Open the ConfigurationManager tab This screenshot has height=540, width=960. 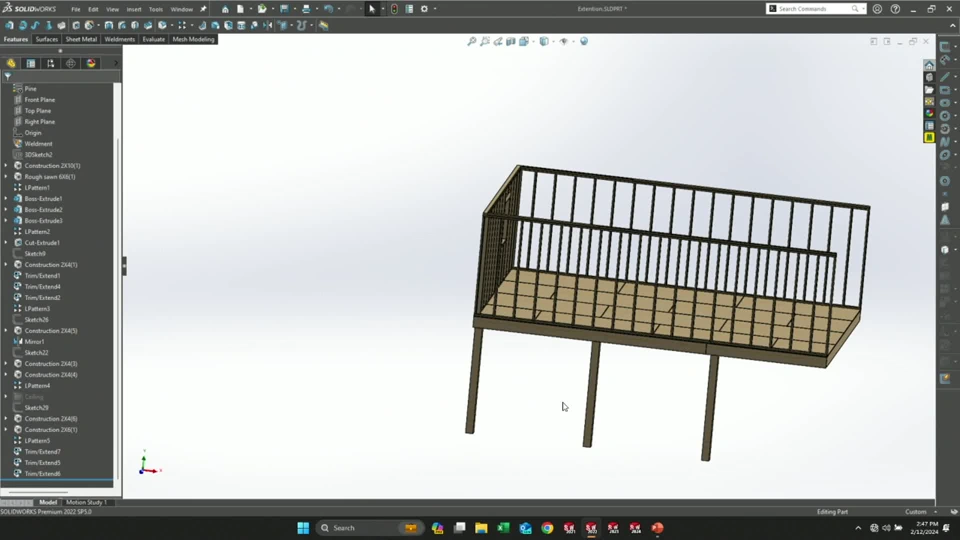[x=51, y=63]
